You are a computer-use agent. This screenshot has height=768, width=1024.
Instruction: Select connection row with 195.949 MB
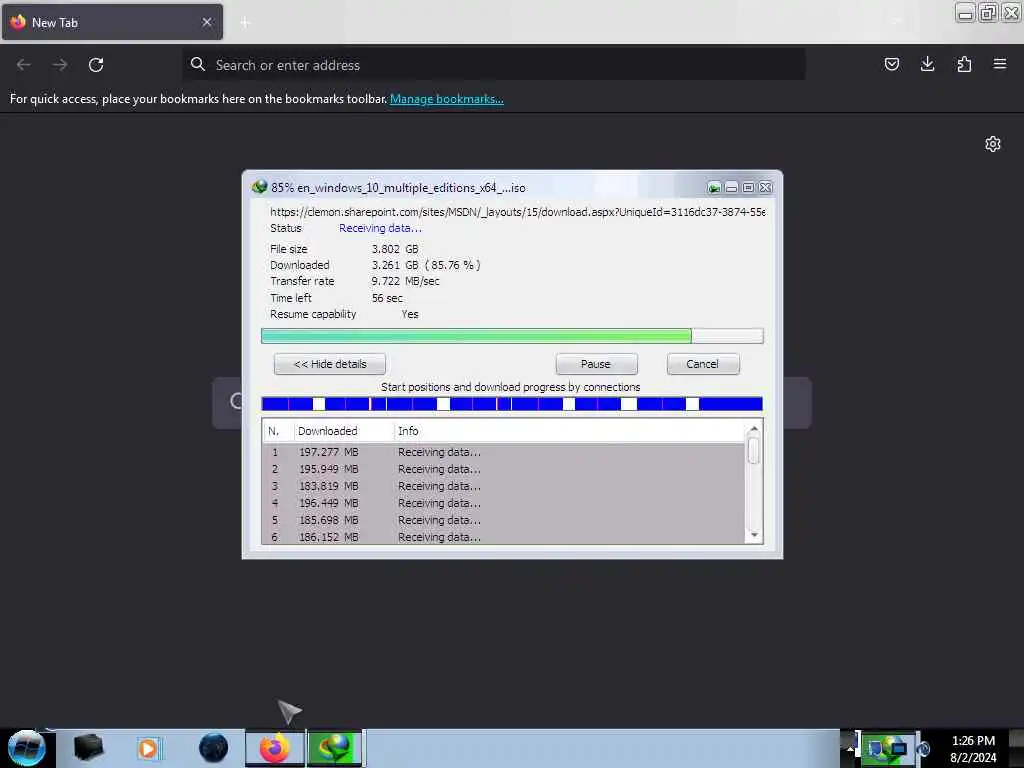coord(503,469)
